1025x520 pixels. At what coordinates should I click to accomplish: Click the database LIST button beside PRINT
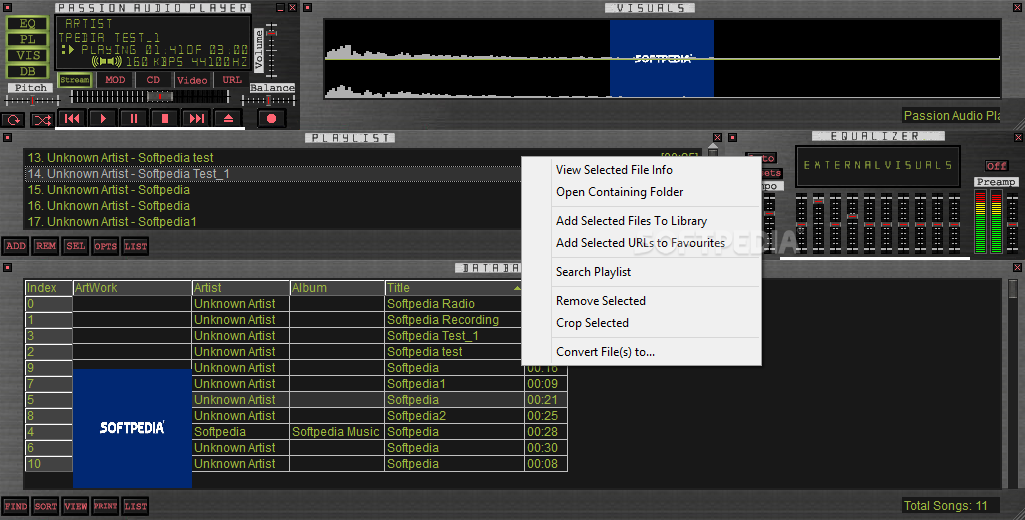coord(135,506)
